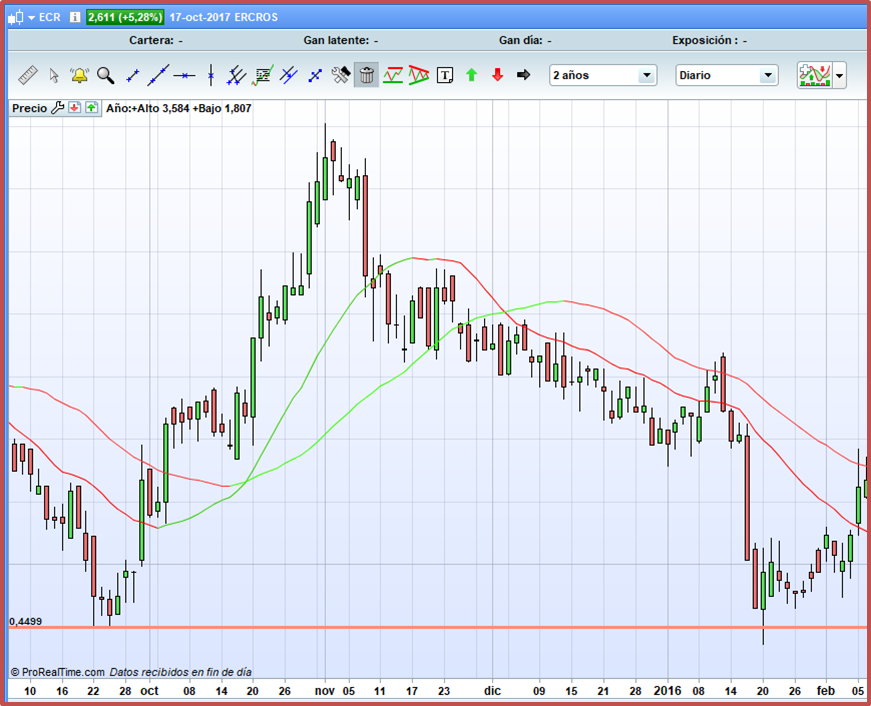Select the red horizontal support line
Image resolution: width=871 pixels, height=706 pixels.
(x=439, y=628)
